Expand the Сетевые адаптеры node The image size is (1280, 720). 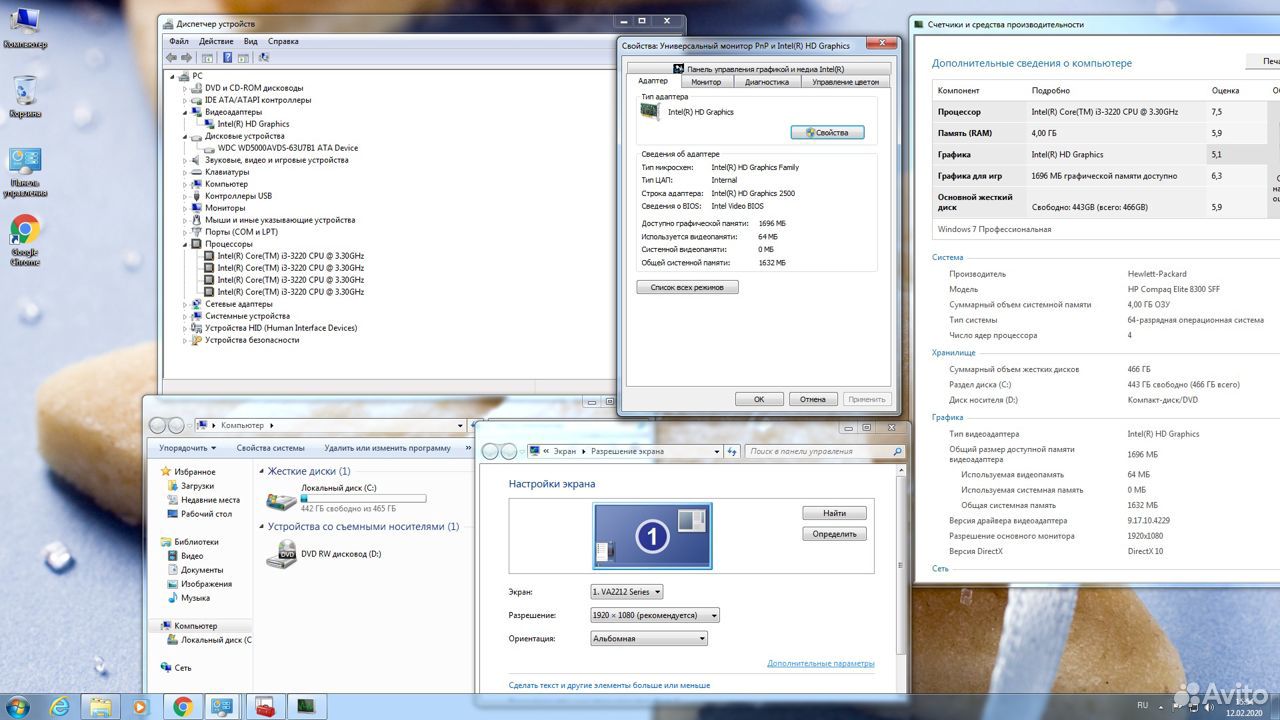[x=185, y=304]
